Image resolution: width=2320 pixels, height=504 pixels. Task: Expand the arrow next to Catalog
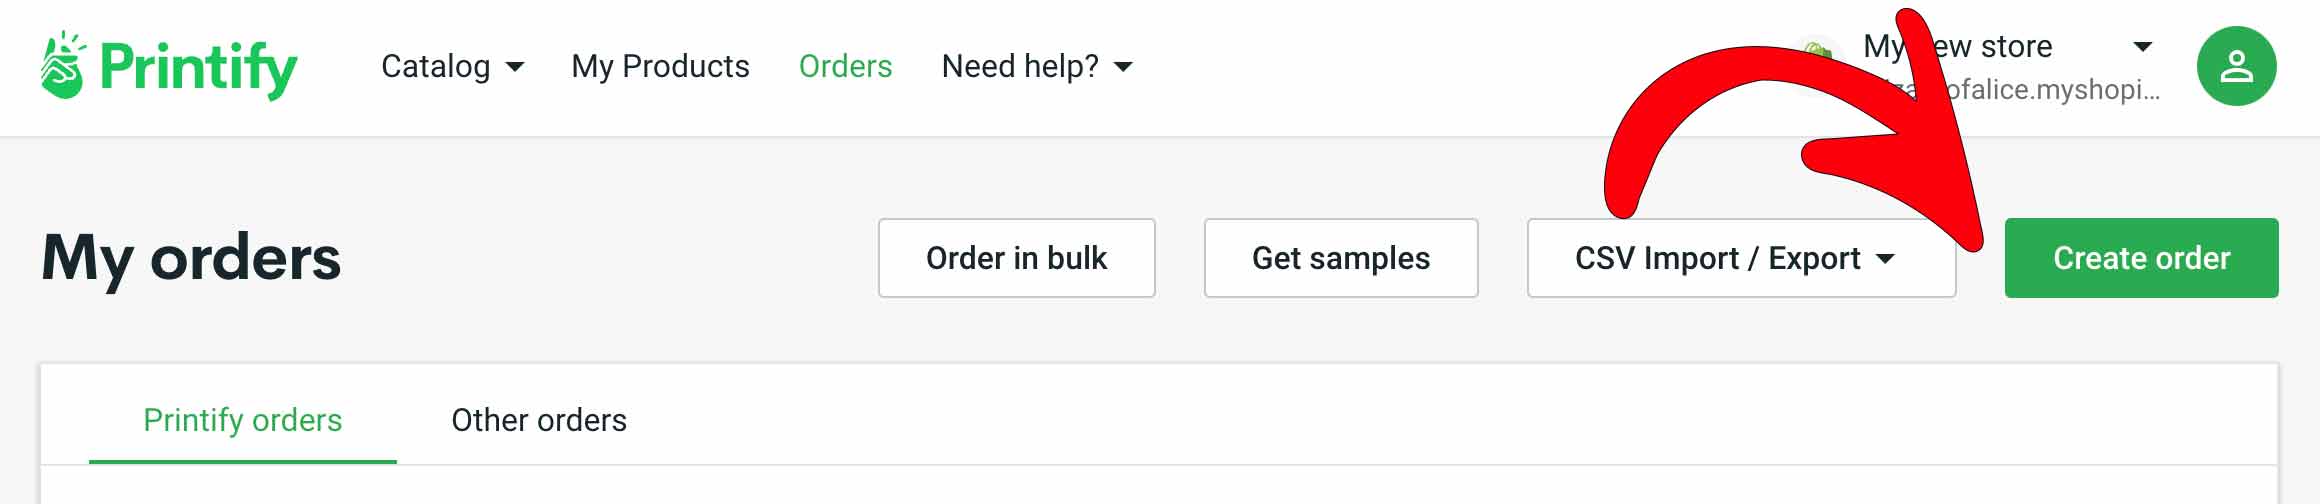point(515,67)
